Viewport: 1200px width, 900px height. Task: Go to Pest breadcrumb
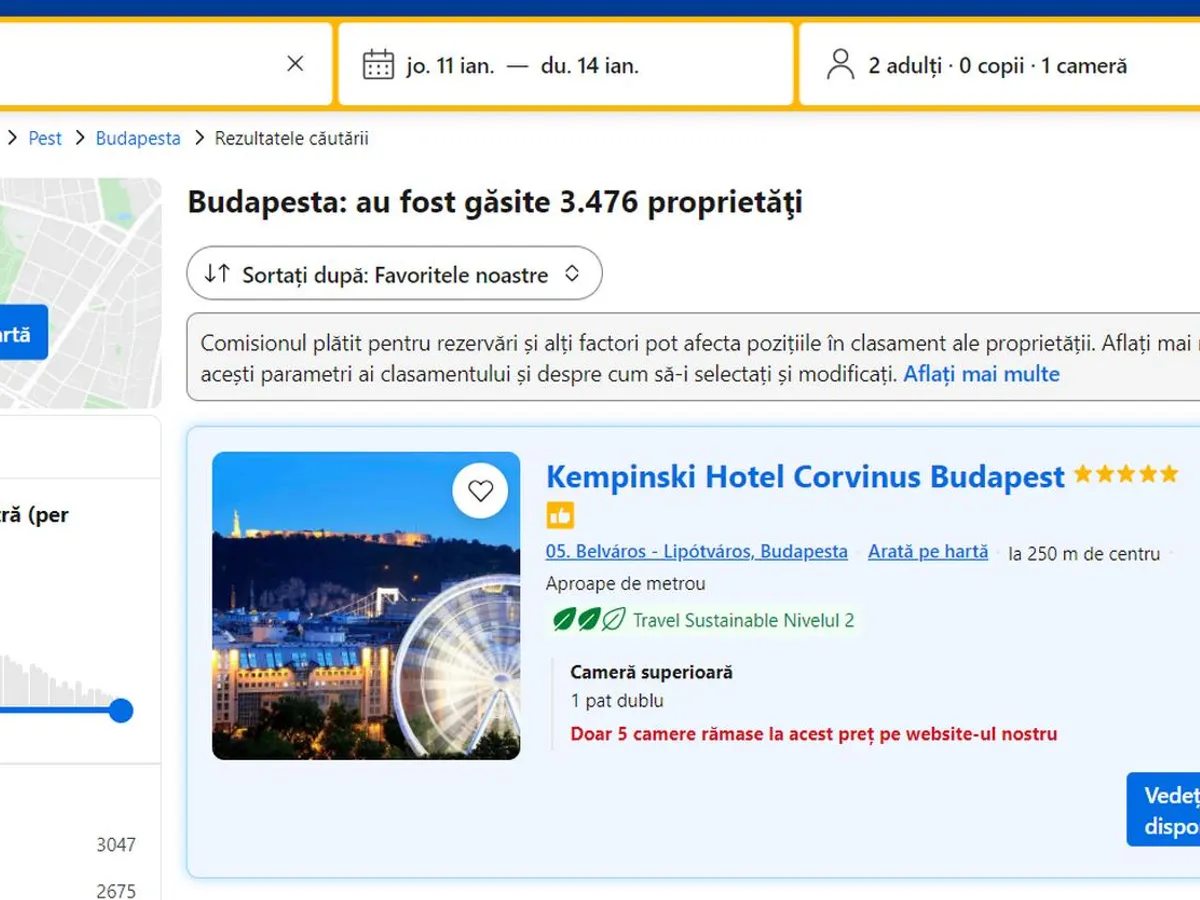(x=45, y=138)
